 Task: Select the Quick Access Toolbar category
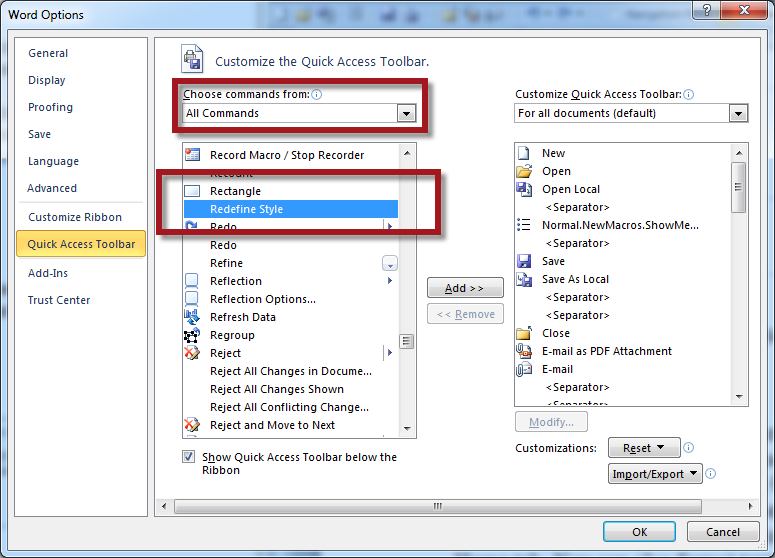click(81, 244)
